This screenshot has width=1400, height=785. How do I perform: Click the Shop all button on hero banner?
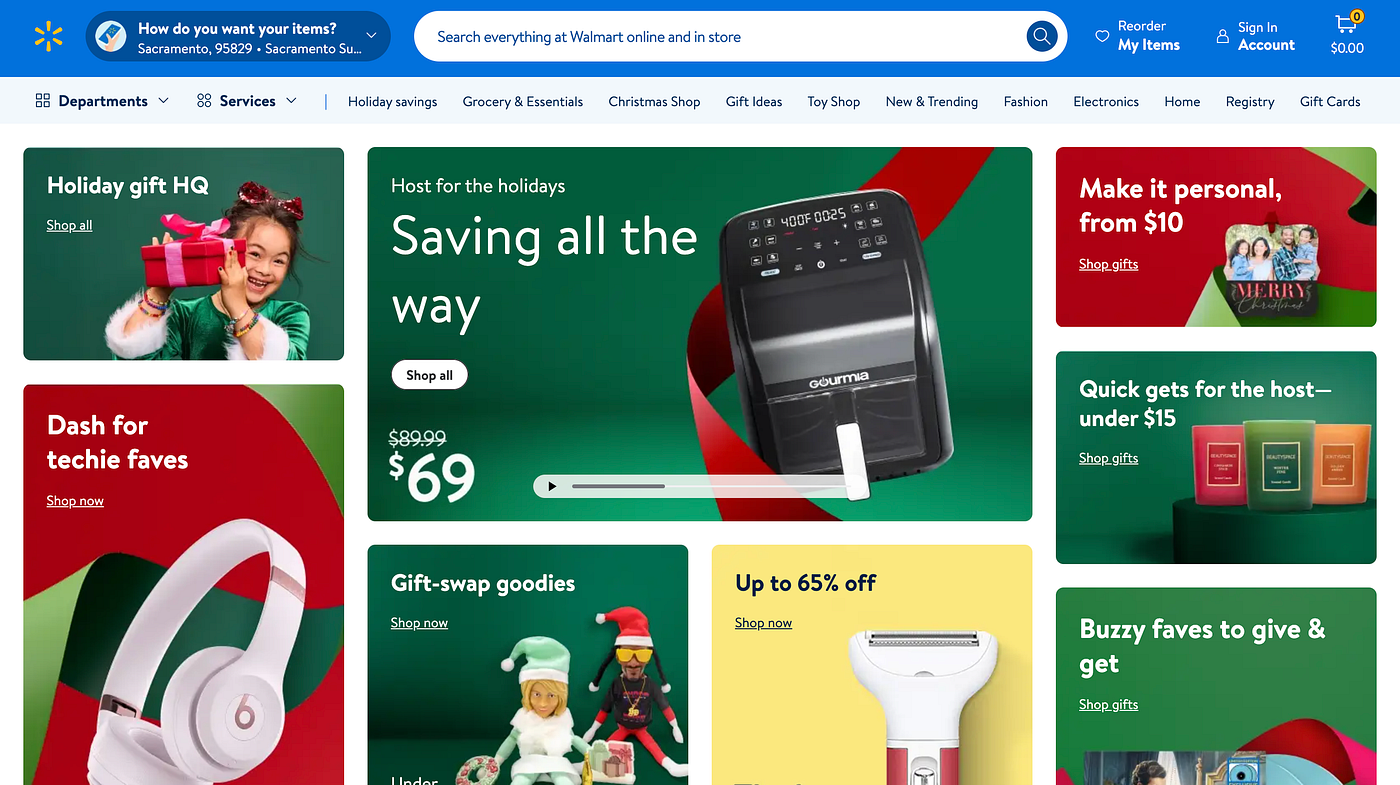pyautogui.click(x=429, y=375)
